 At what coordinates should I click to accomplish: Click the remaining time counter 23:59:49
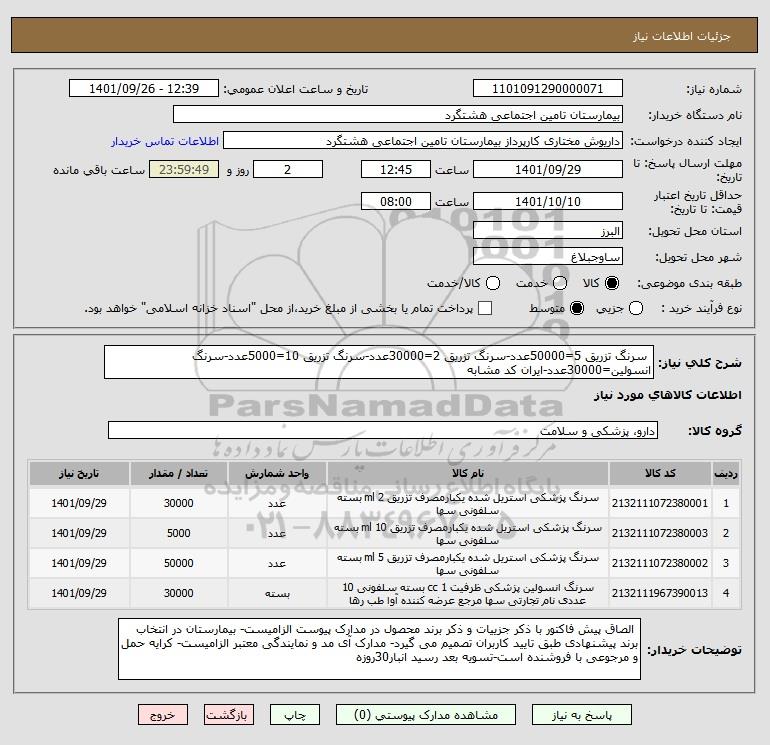[x=184, y=170]
